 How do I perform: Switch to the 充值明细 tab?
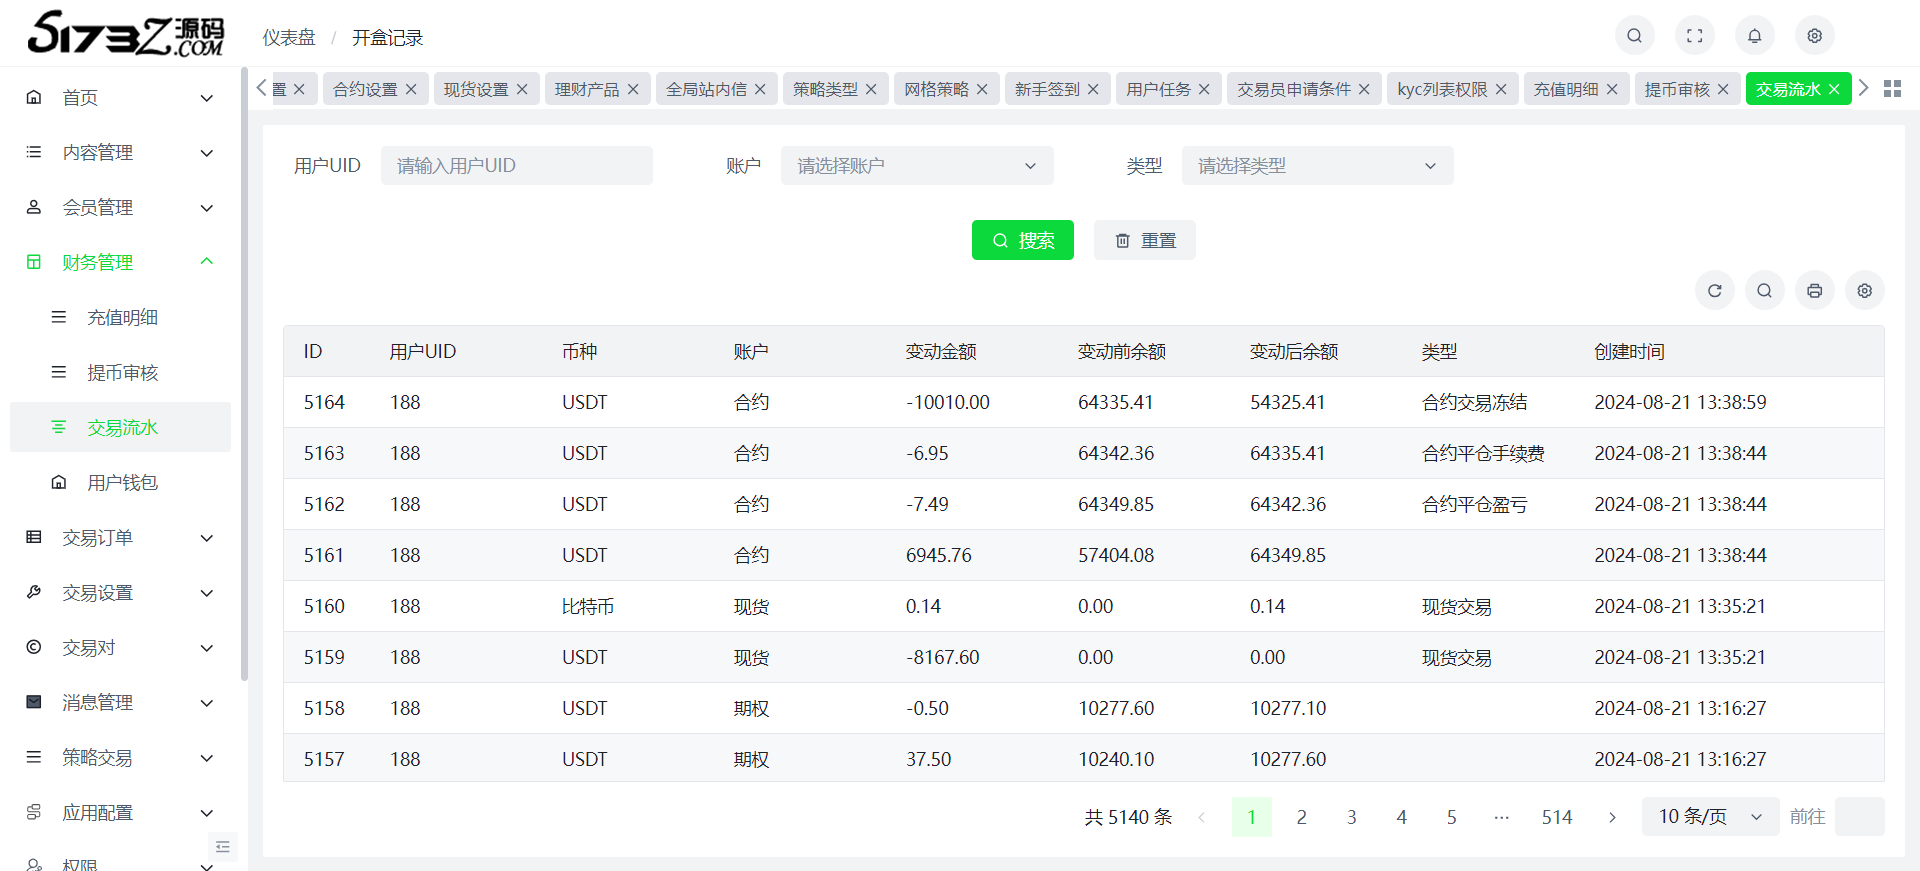coord(1566,89)
